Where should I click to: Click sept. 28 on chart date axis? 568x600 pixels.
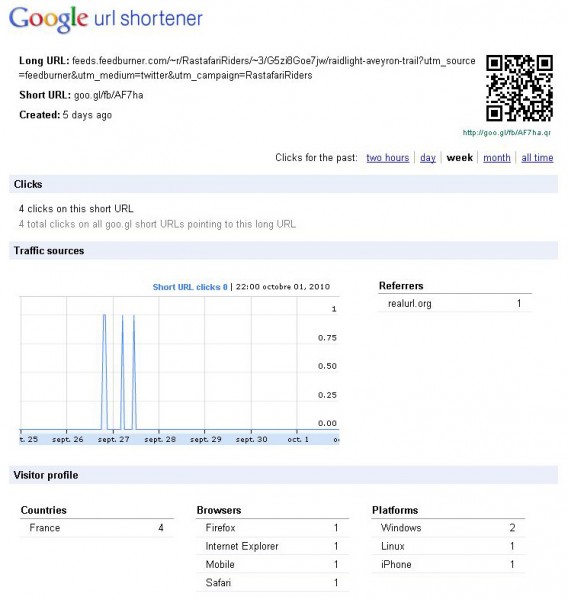pos(160,439)
